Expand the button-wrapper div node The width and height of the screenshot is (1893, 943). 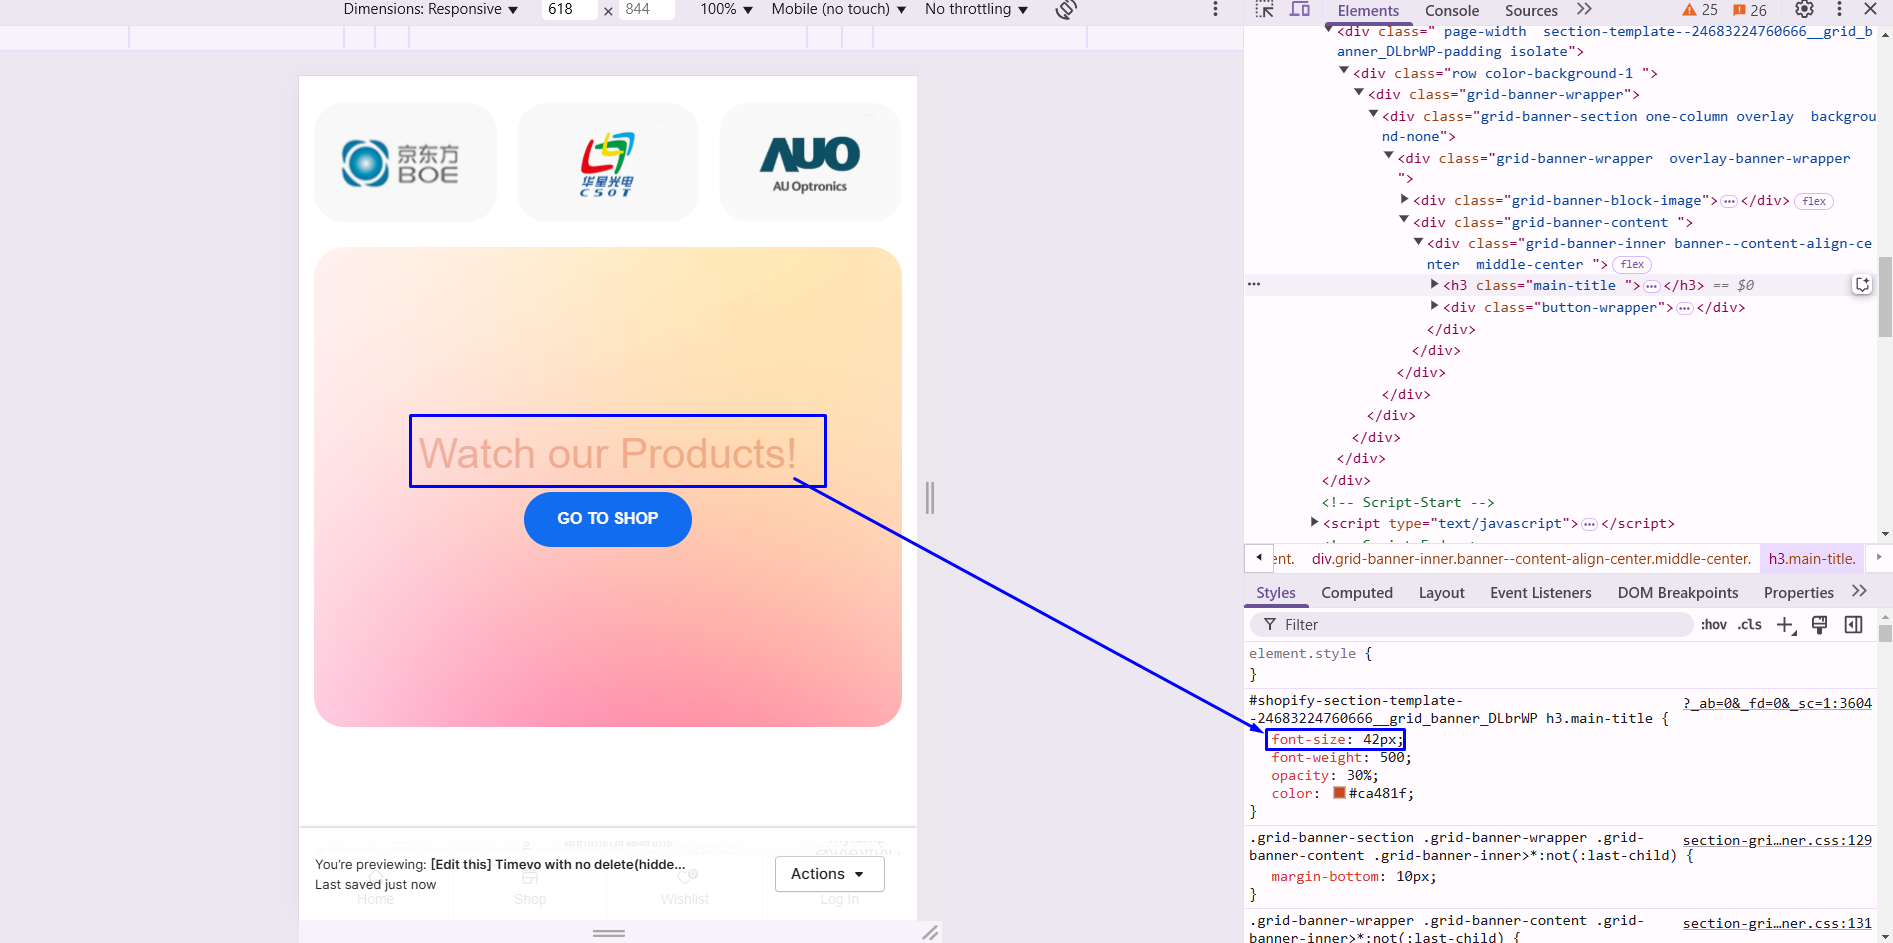[x=1435, y=307]
